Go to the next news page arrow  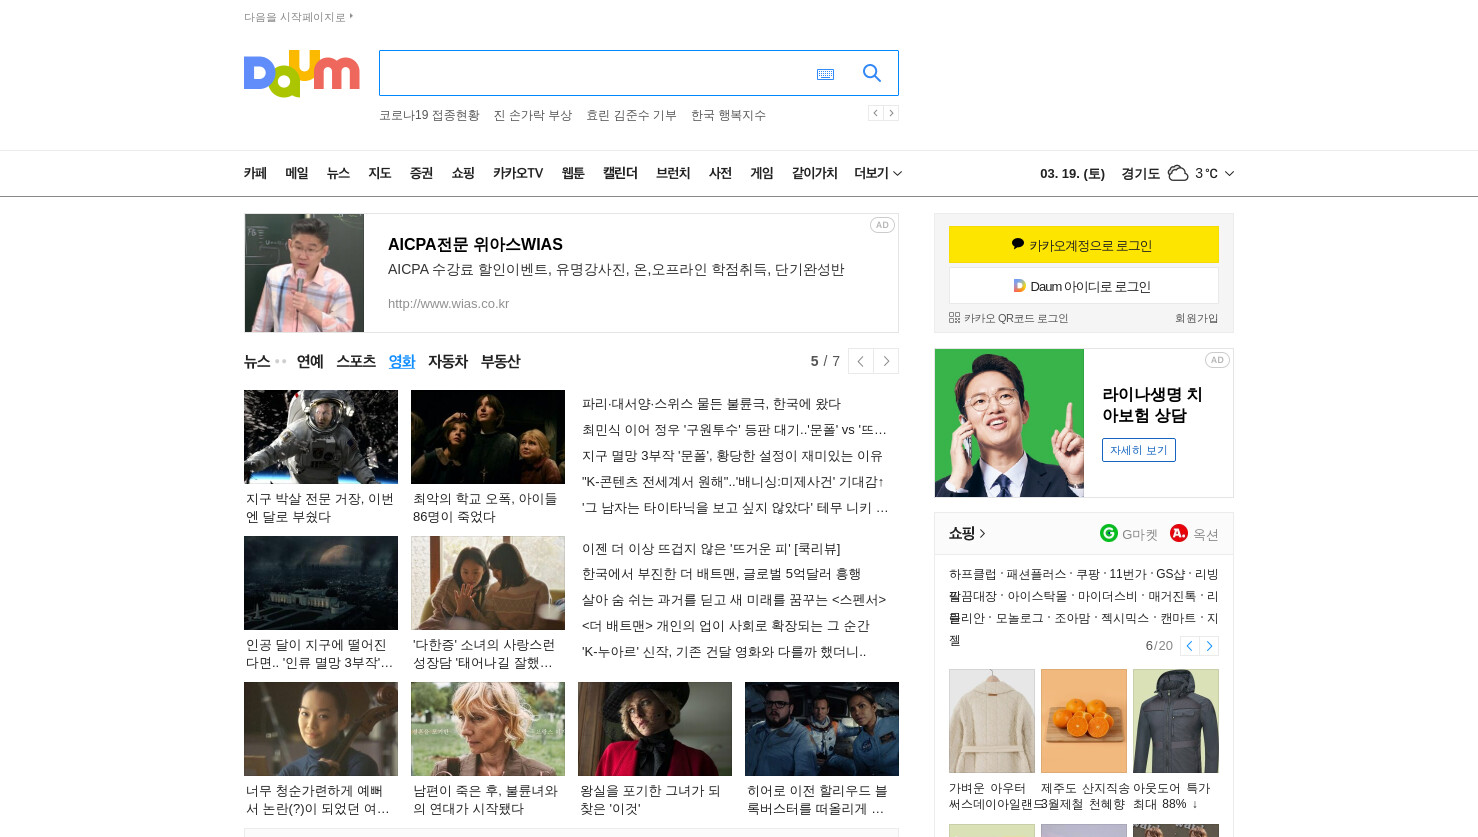click(886, 361)
